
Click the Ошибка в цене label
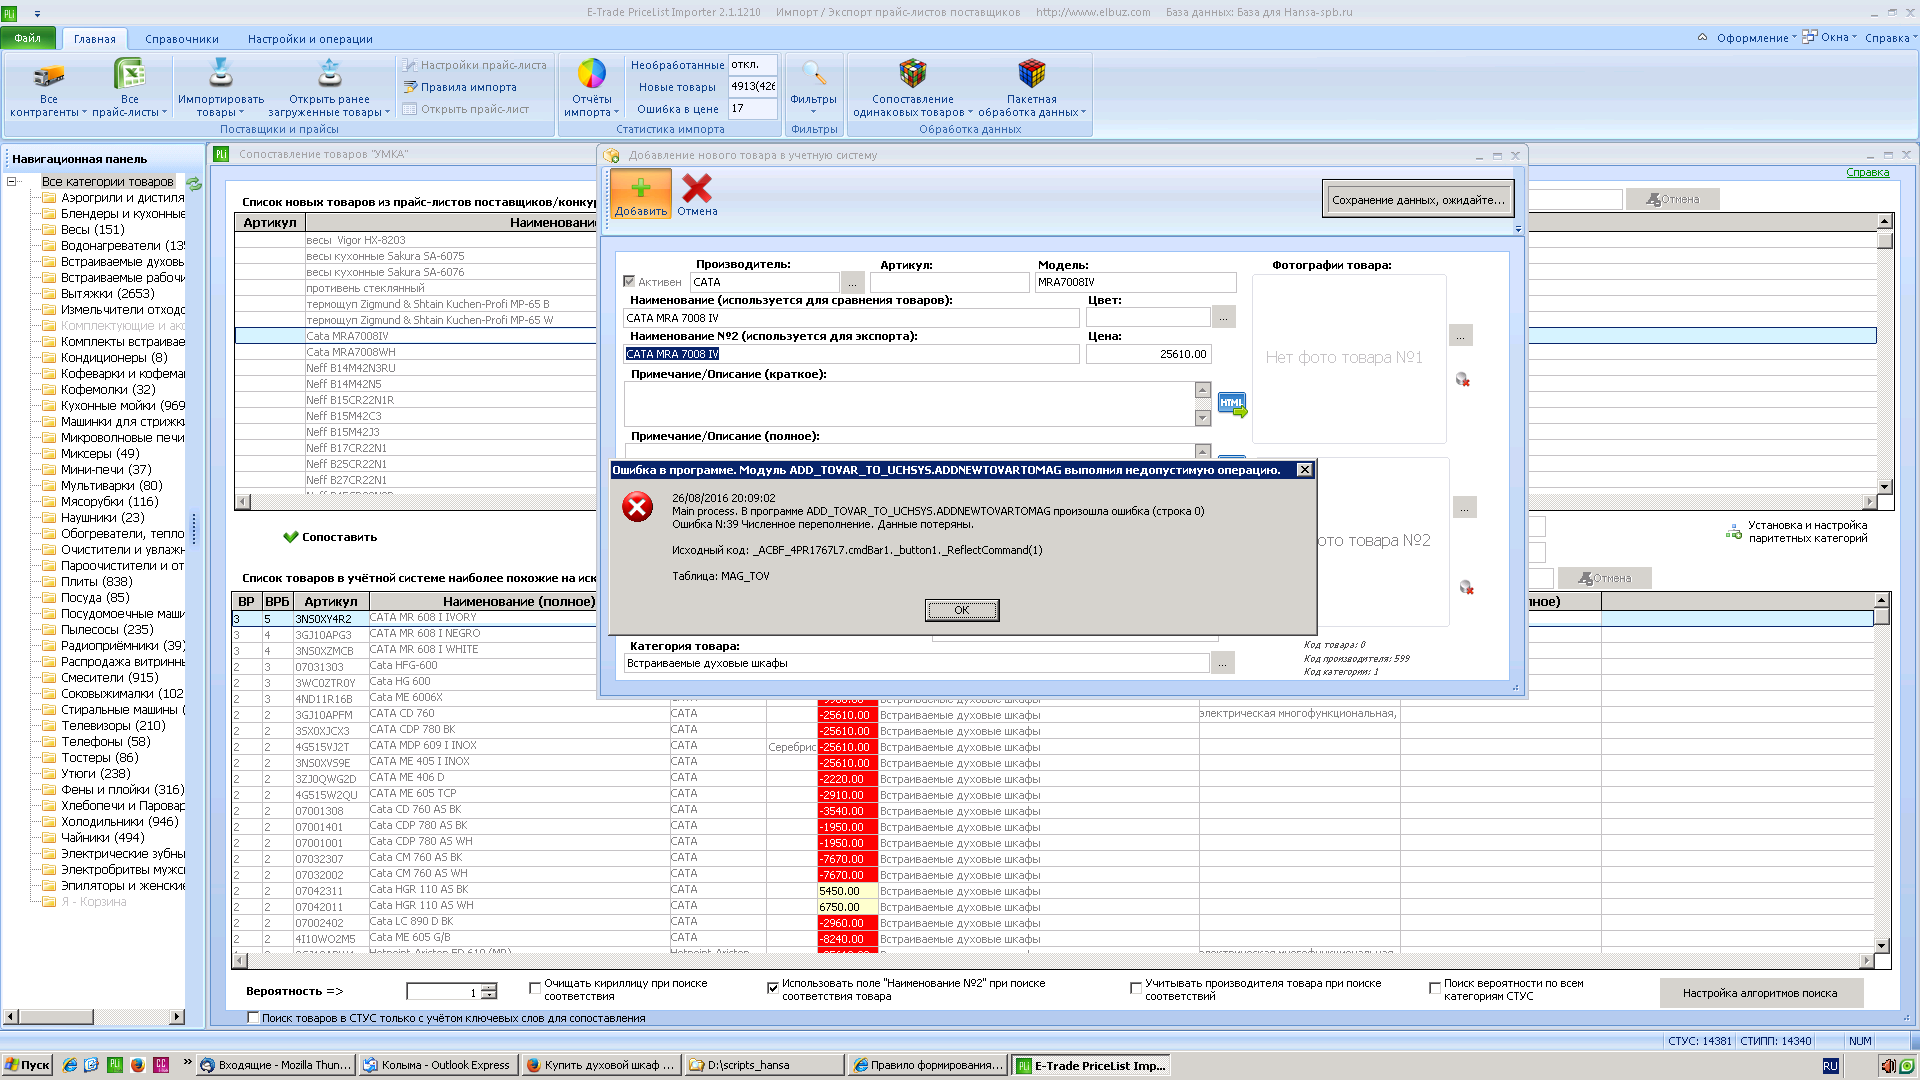click(678, 109)
